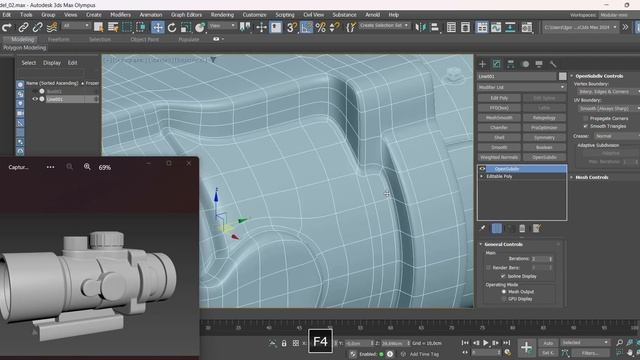Click the Play Animation button
The image size is (640, 360).
(486, 343)
